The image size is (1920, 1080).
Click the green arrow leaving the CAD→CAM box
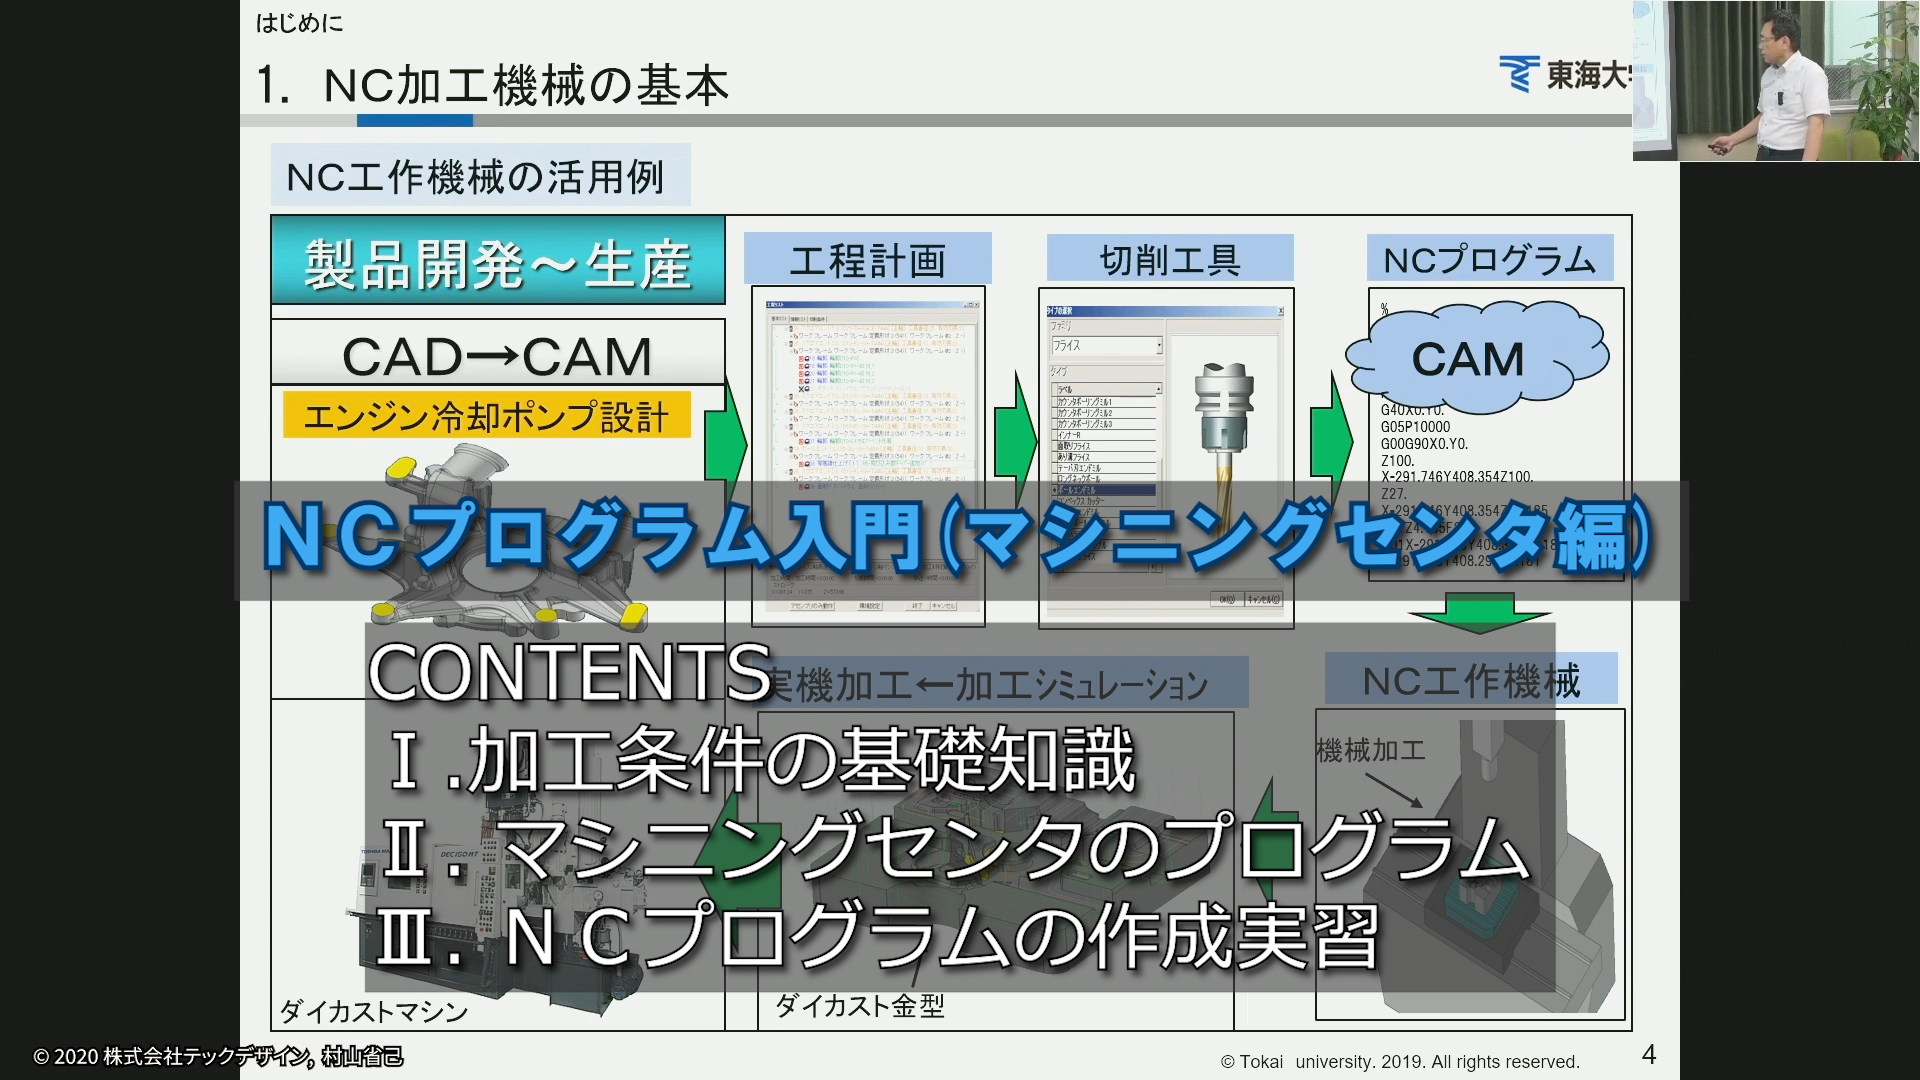[726, 440]
